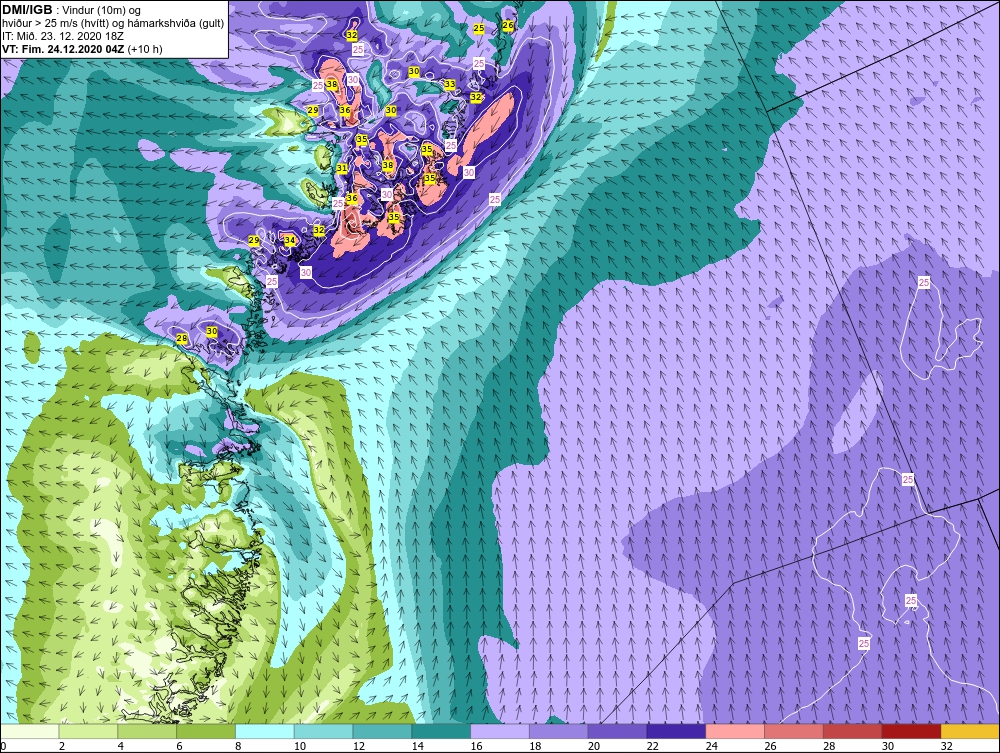
Task: Click the 'DMI/IGB' title text
Action: coord(27,10)
